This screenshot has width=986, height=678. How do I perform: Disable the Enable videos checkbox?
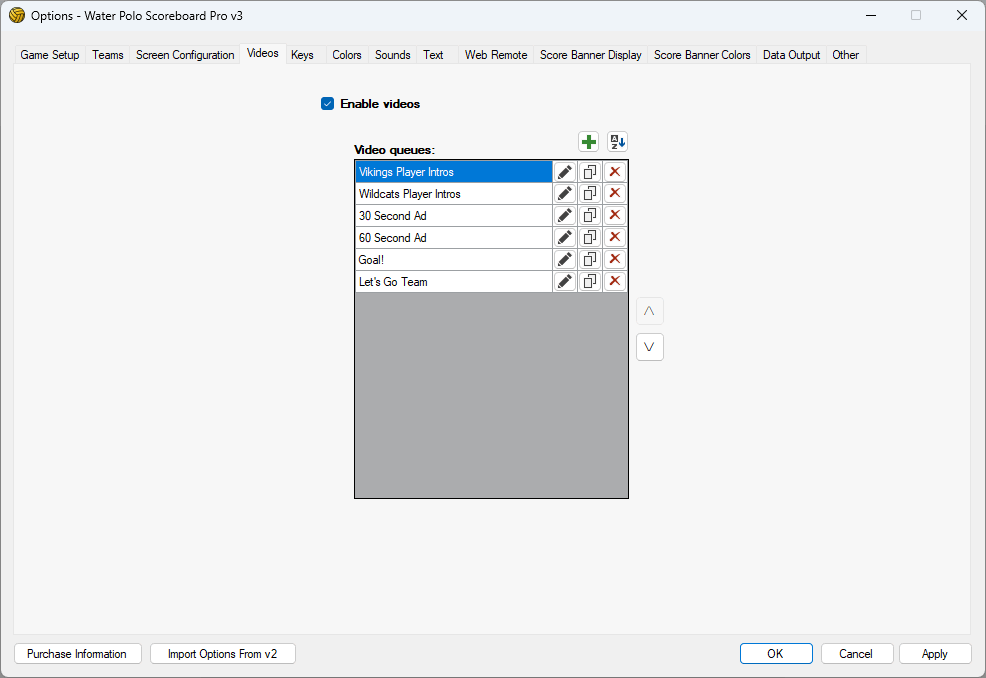pyautogui.click(x=327, y=104)
